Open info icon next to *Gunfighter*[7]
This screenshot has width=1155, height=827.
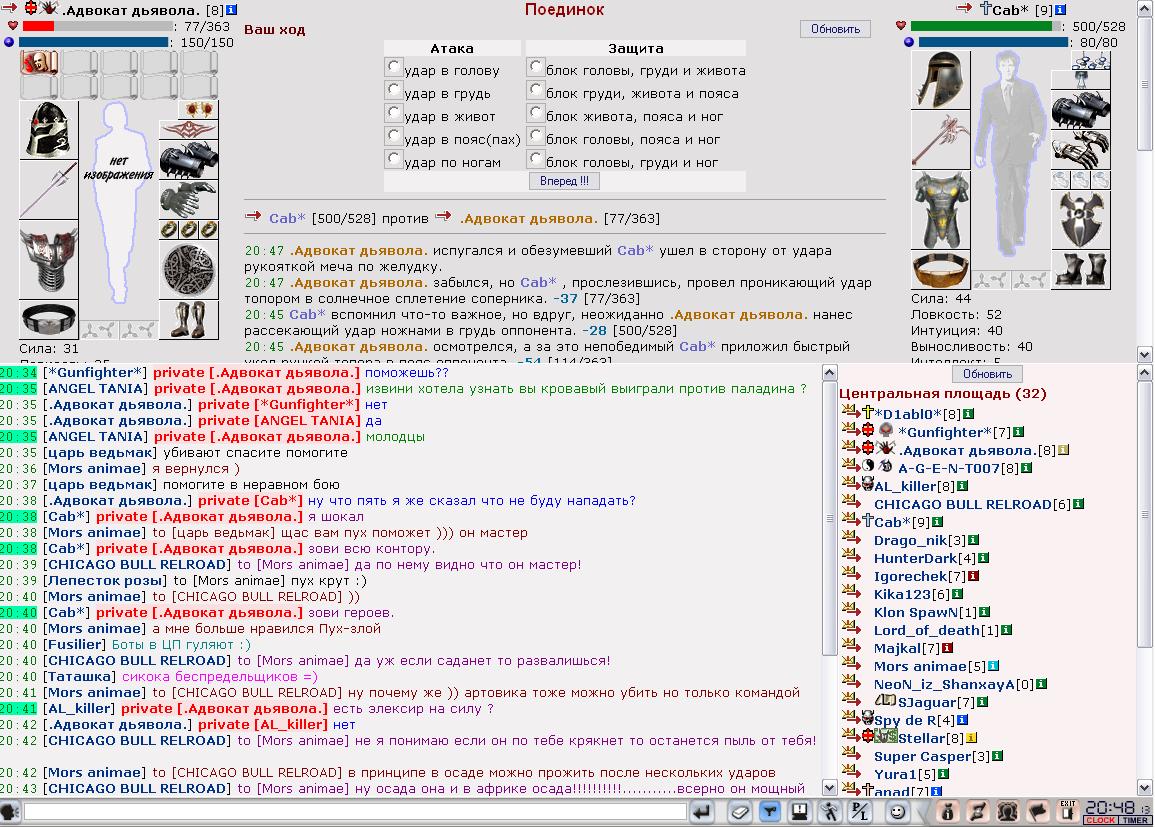tap(1018, 432)
